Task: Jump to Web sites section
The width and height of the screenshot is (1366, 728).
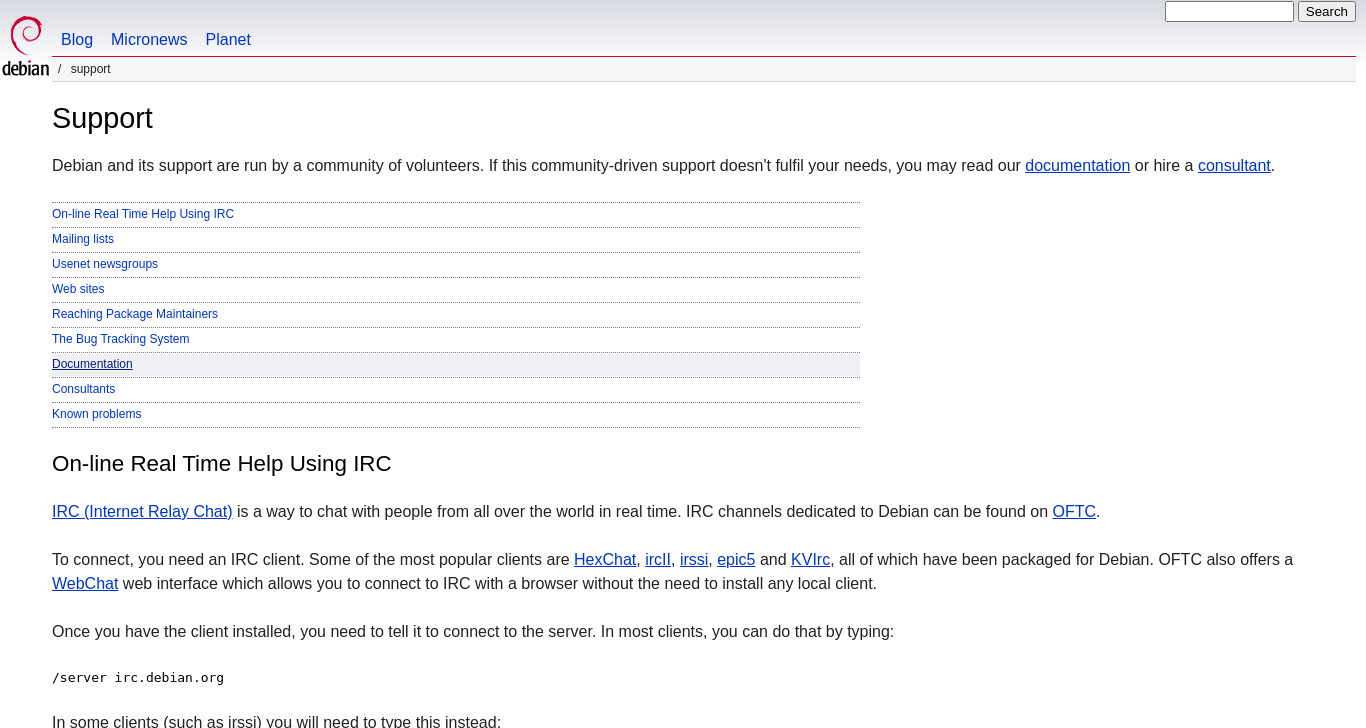Action: [78, 289]
